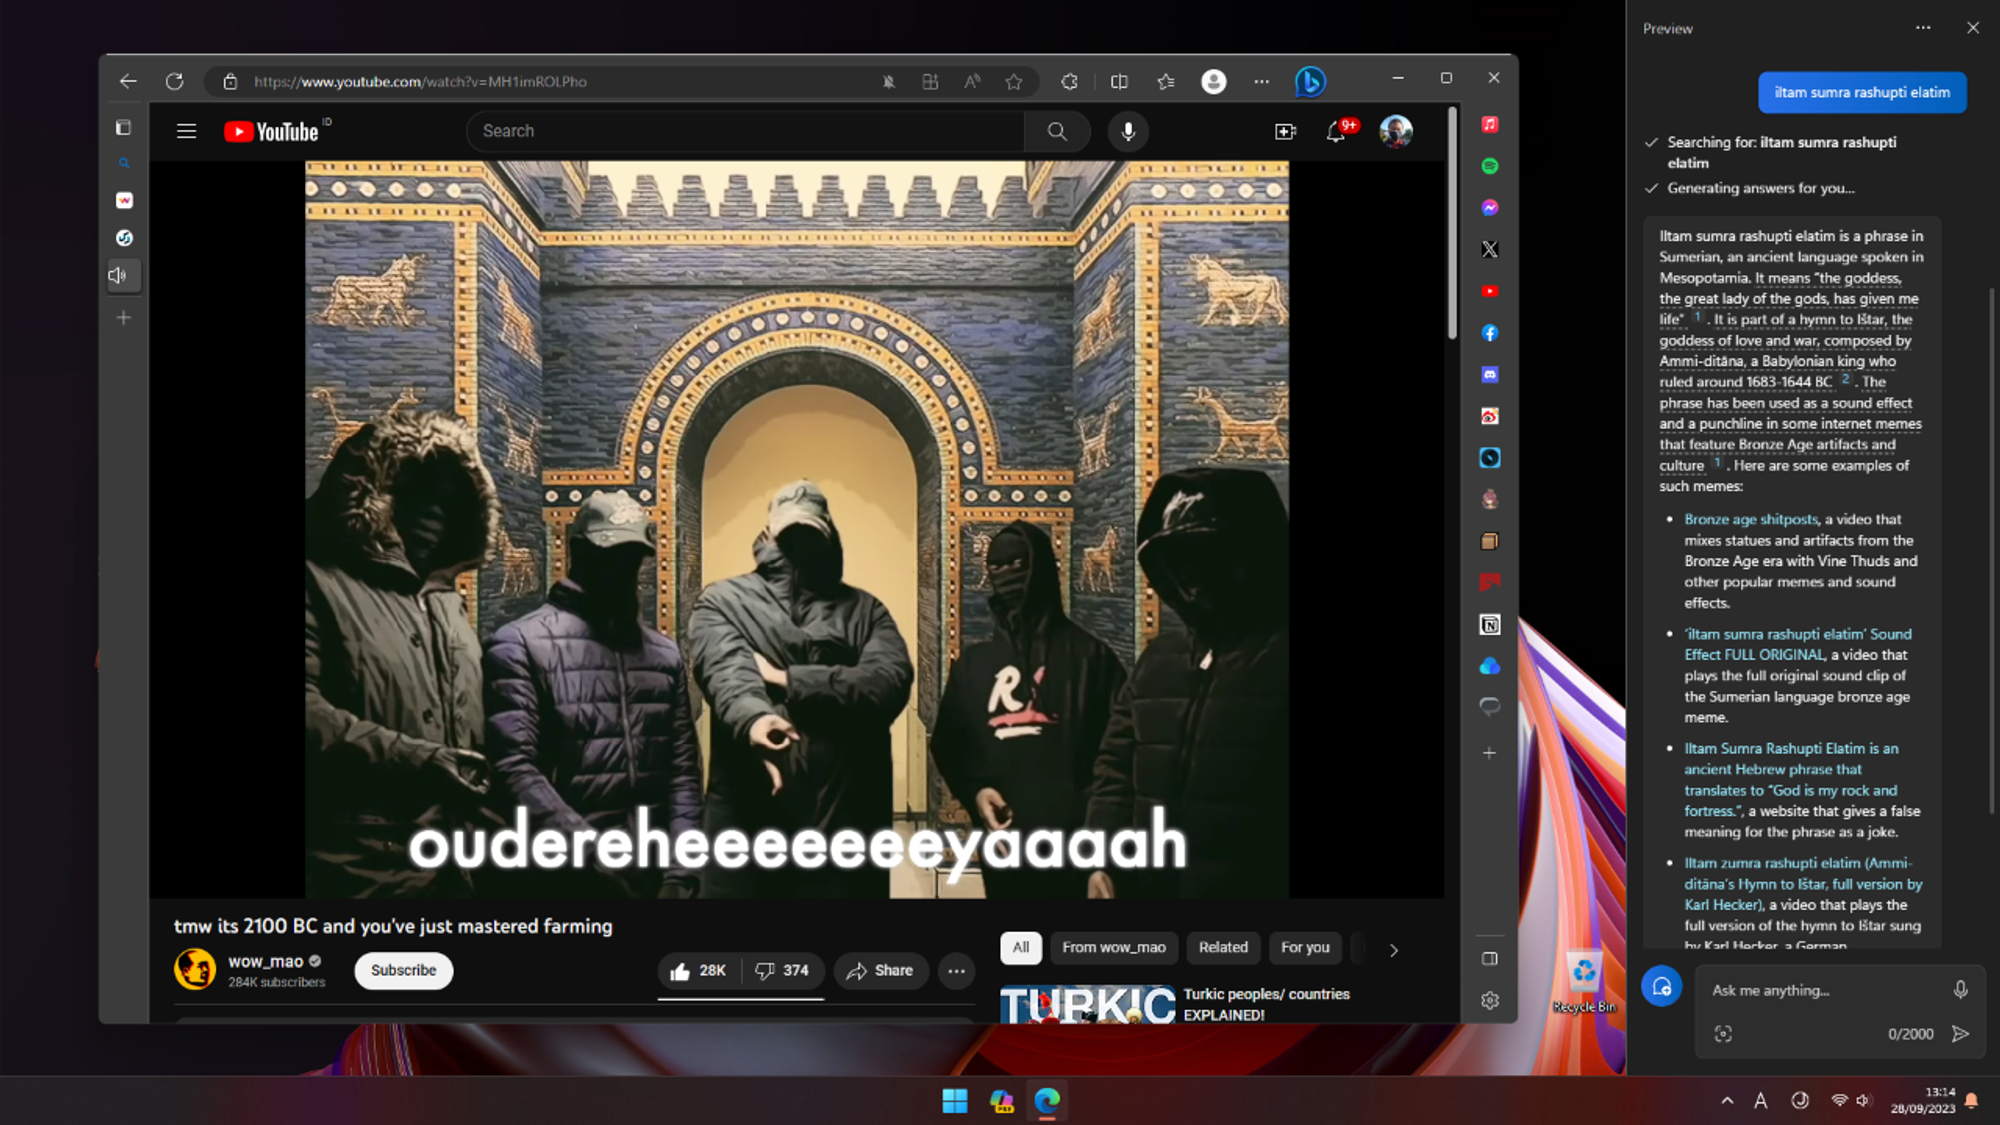
Task: Click the Bing Chat icon in Edge toolbar
Action: pos(1310,81)
